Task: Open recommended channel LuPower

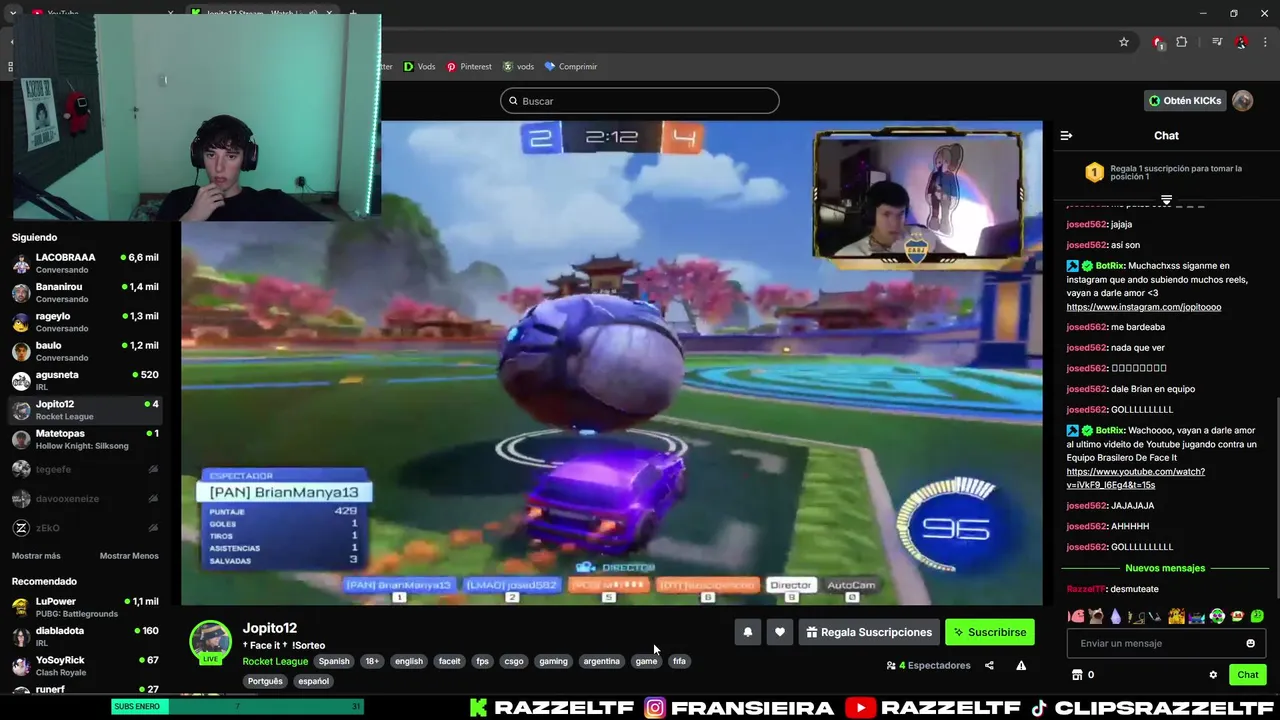Action: [x=85, y=607]
